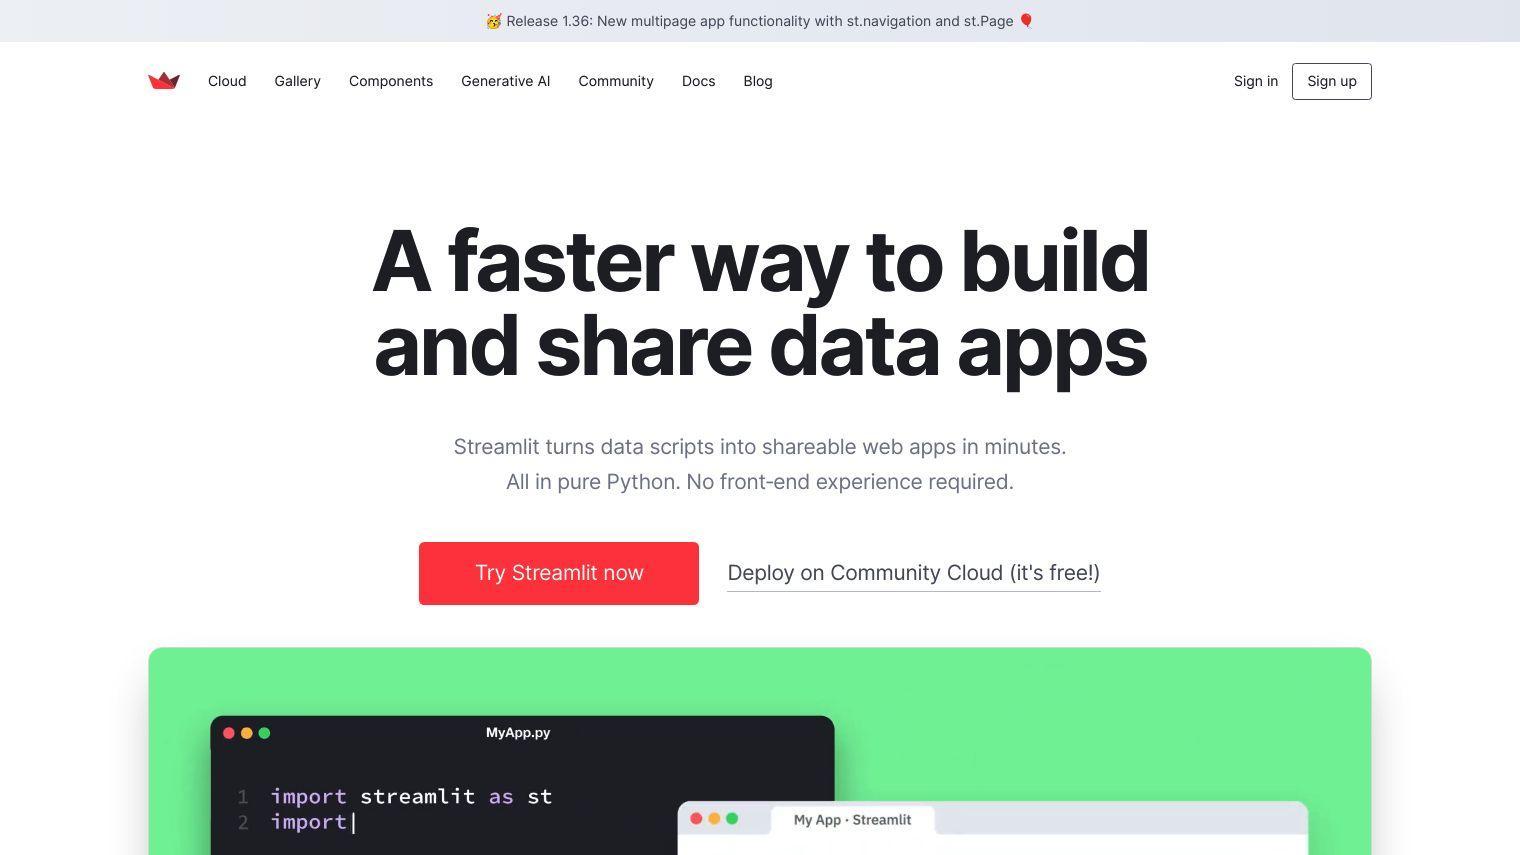The height and width of the screenshot is (855, 1520).
Task: Click green dot in My App browser window
Action: (732, 818)
